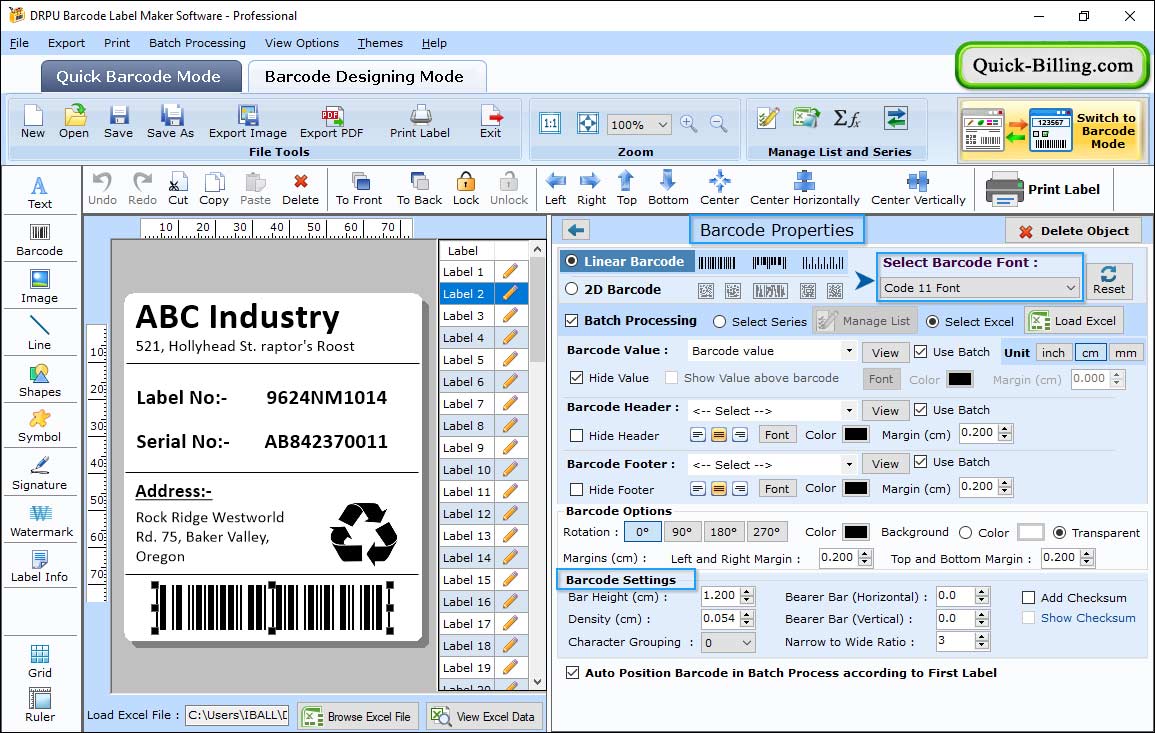Toggle the Grid display
The image size is (1155, 733).
pos(40,661)
